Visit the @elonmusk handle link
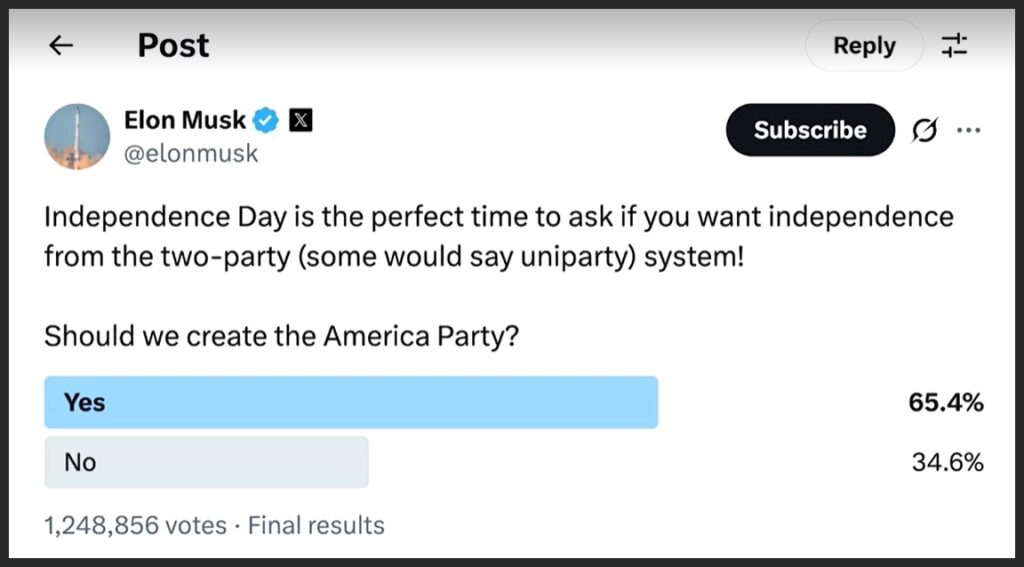 (x=191, y=153)
